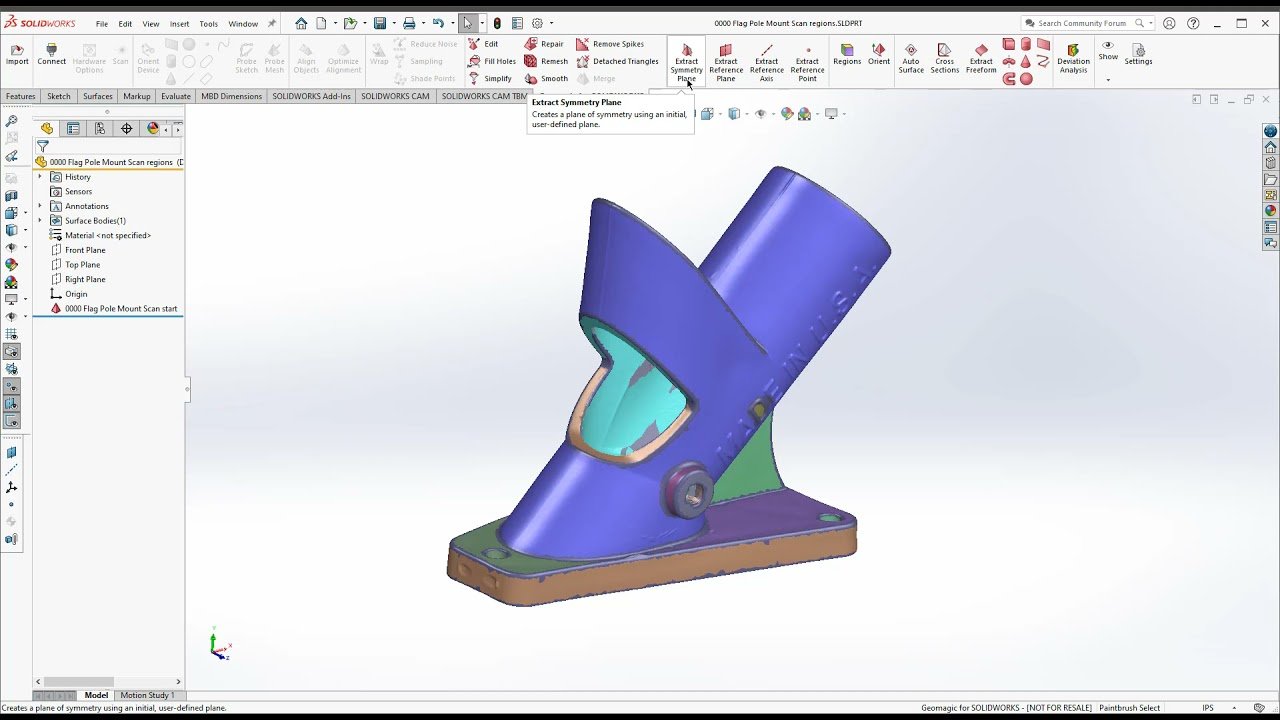
Task: Expand the Surface Bodies(1) node
Action: (x=40, y=221)
